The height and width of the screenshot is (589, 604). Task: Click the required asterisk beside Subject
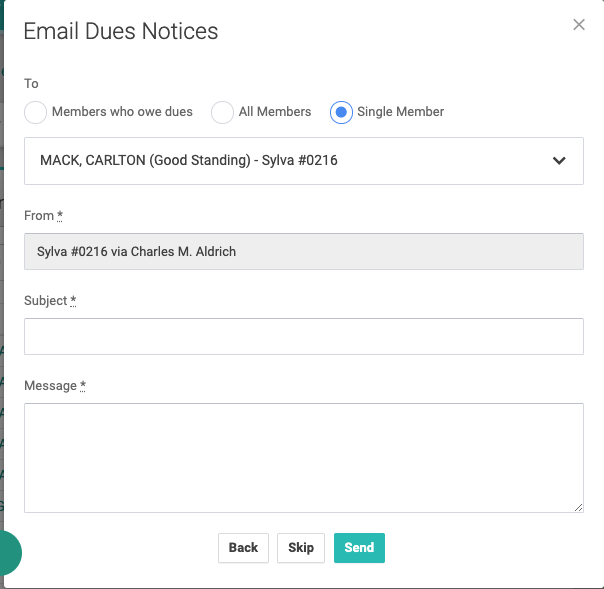(73, 300)
